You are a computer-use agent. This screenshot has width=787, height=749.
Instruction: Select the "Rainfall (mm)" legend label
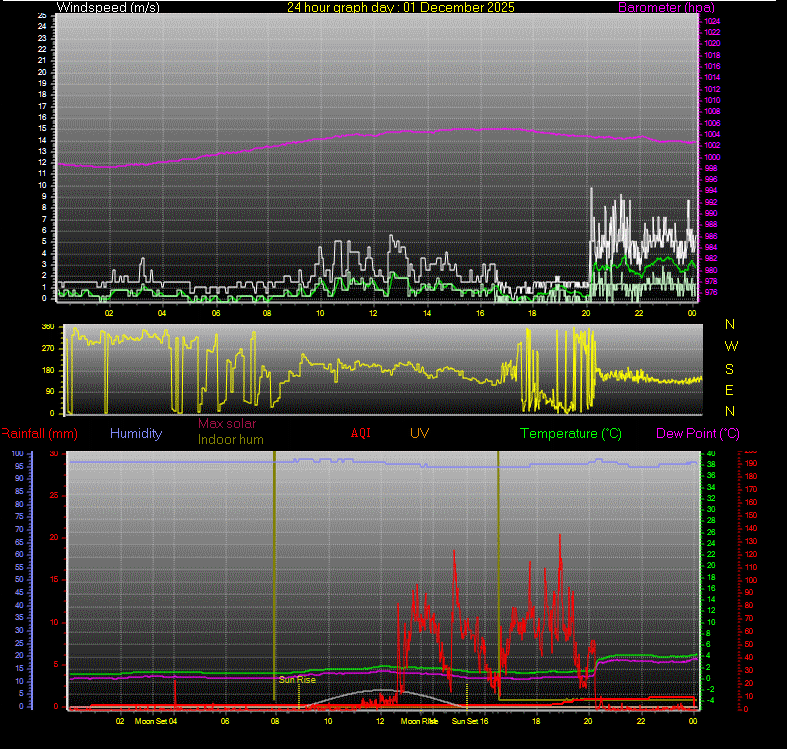click(x=39, y=433)
